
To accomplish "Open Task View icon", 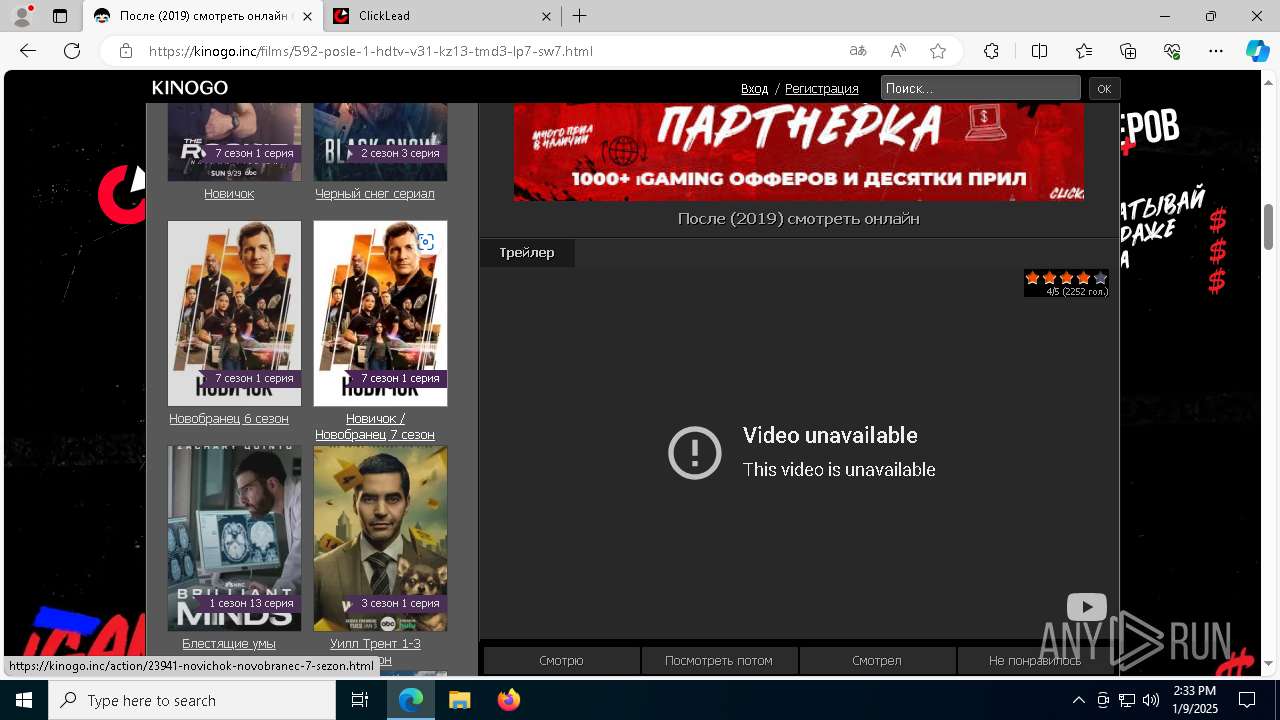I will click(361, 700).
